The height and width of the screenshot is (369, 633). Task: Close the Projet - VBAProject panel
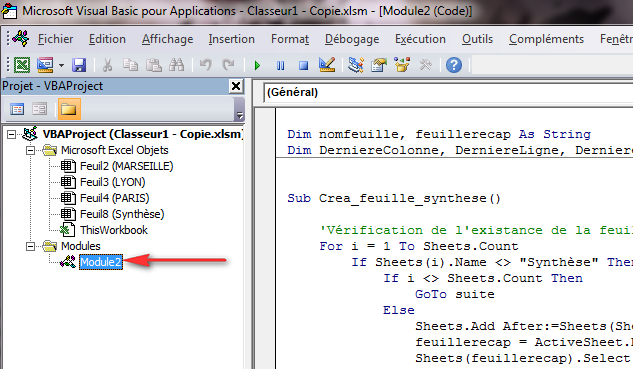236,86
